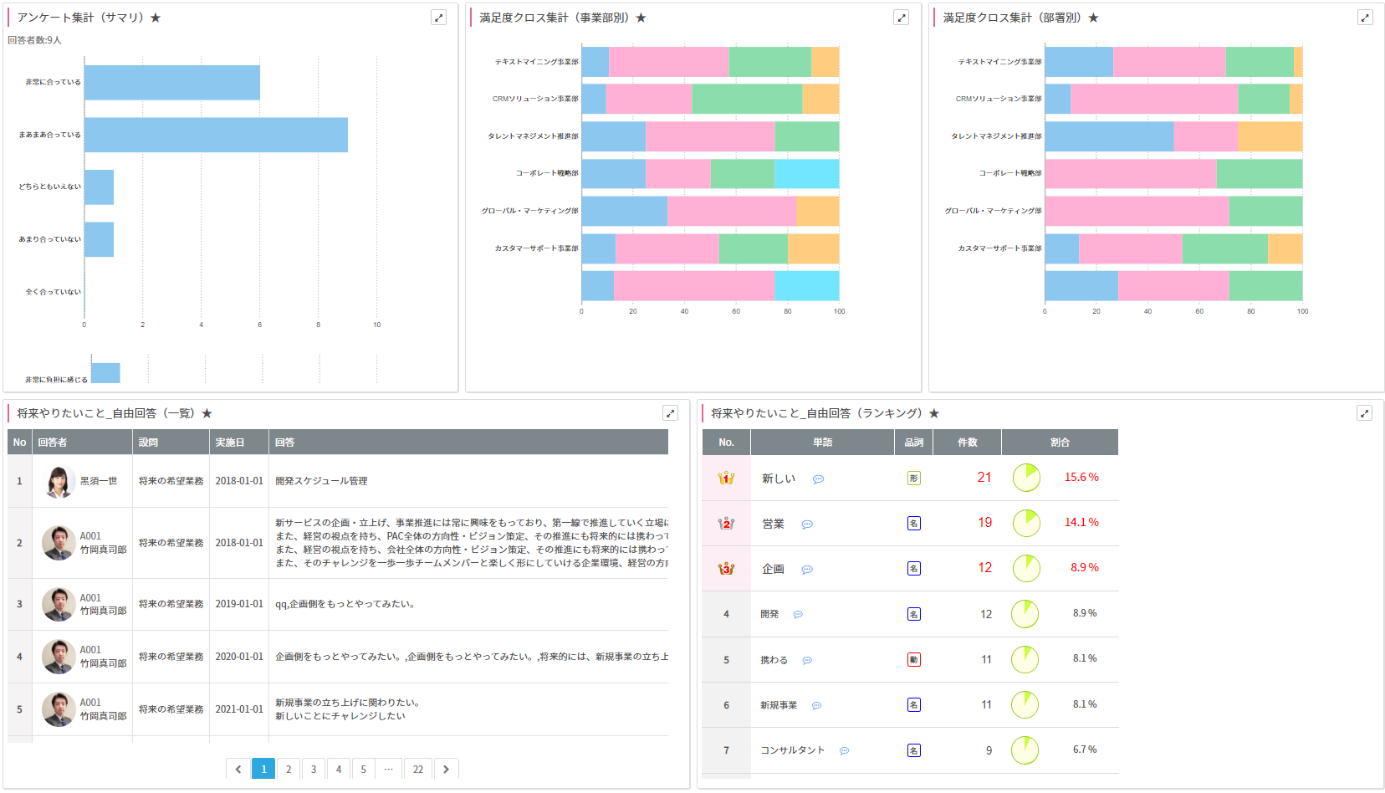Screen dimensions: 1385x793
Task: Expand the アンケート集計（サマリ） panel
Action: tap(438, 17)
